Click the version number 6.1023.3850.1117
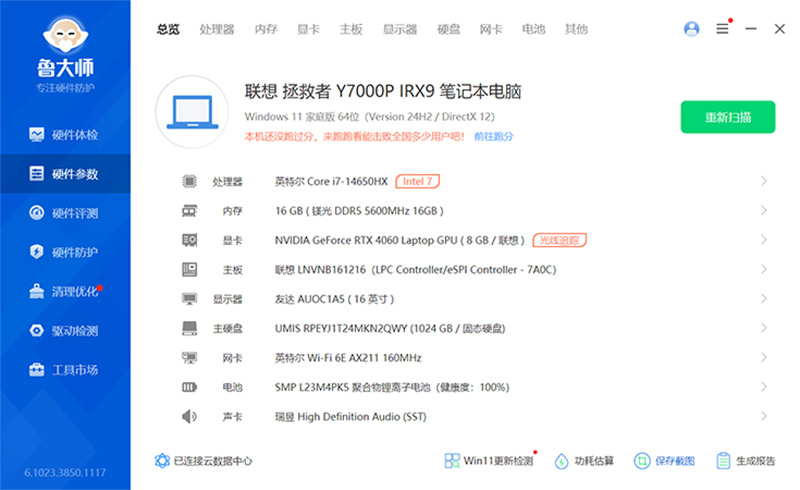Viewport: 800px width, 490px height. (x=65, y=473)
